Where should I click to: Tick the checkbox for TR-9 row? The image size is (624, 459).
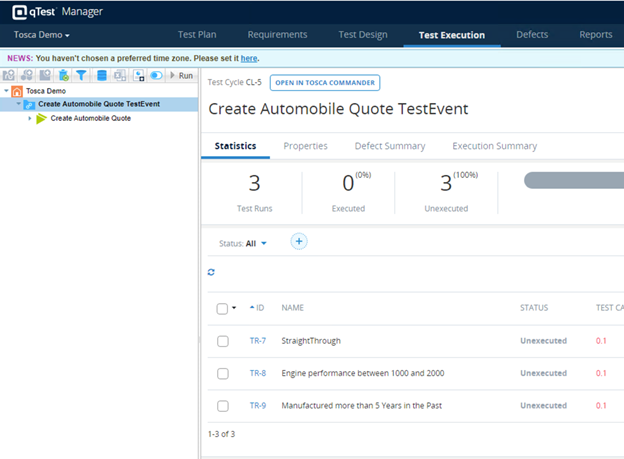222,405
